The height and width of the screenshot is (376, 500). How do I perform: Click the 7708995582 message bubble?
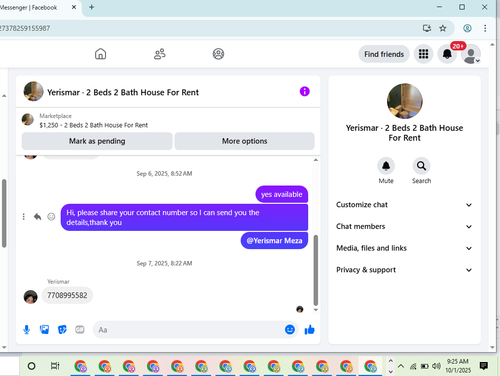[x=67, y=295]
